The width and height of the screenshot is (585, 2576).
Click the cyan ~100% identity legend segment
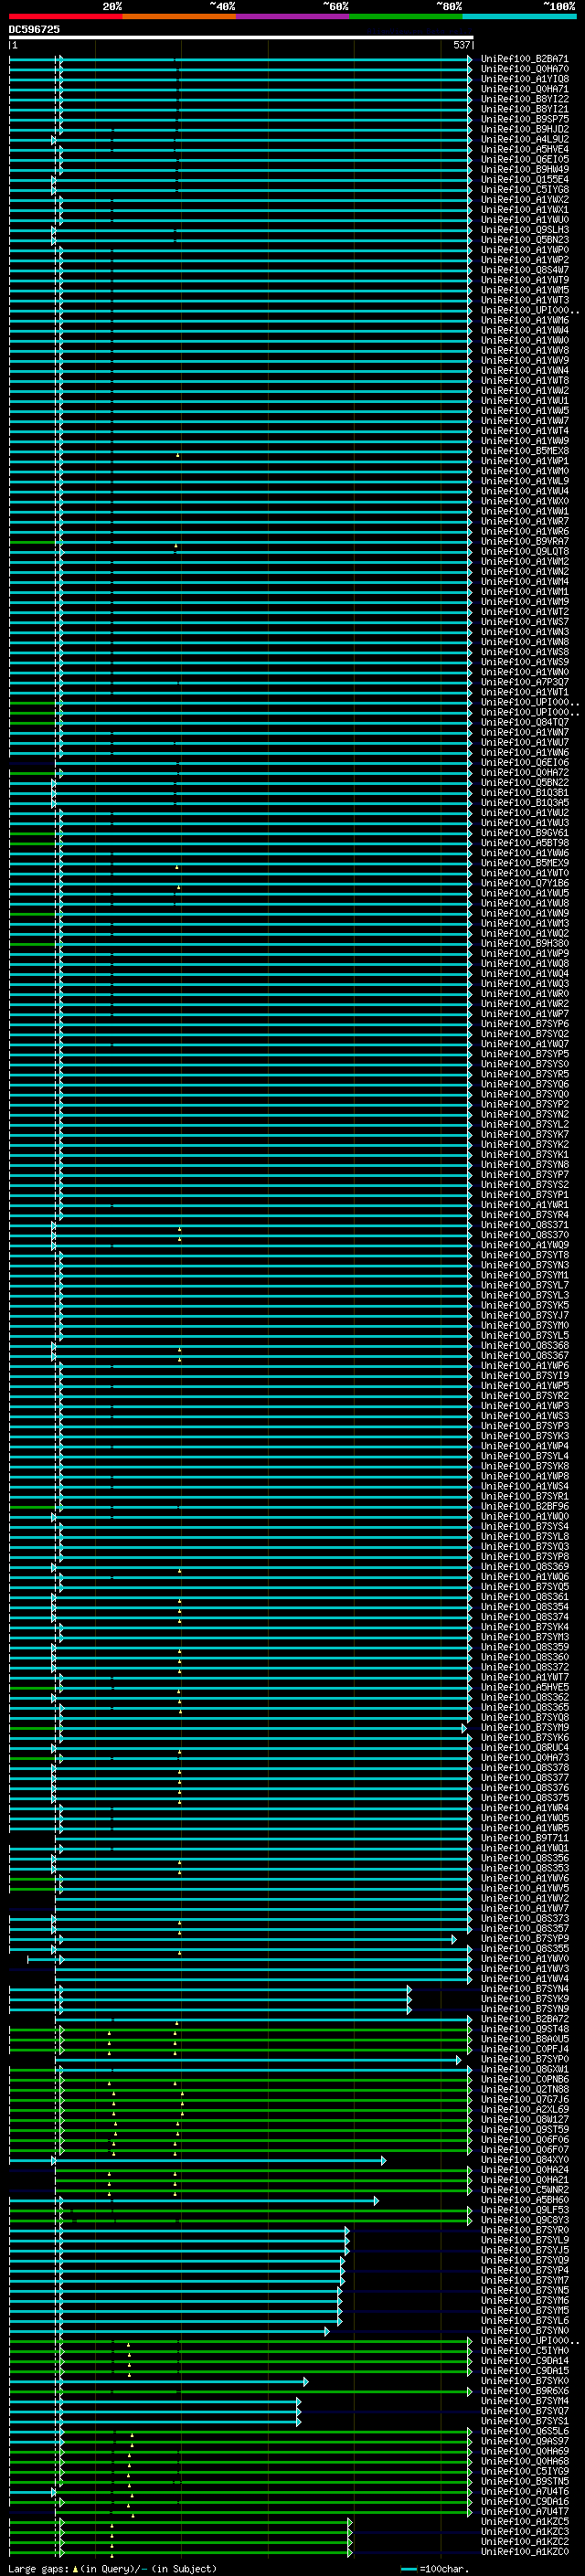click(519, 16)
